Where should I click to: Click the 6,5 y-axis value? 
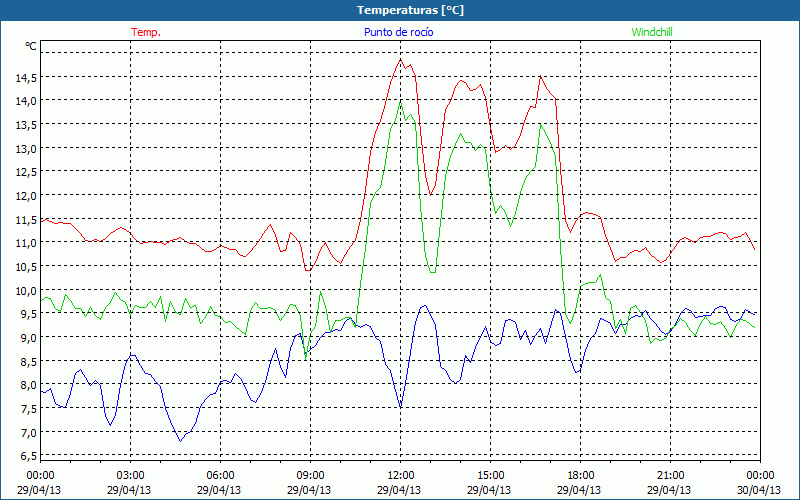point(29,456)
